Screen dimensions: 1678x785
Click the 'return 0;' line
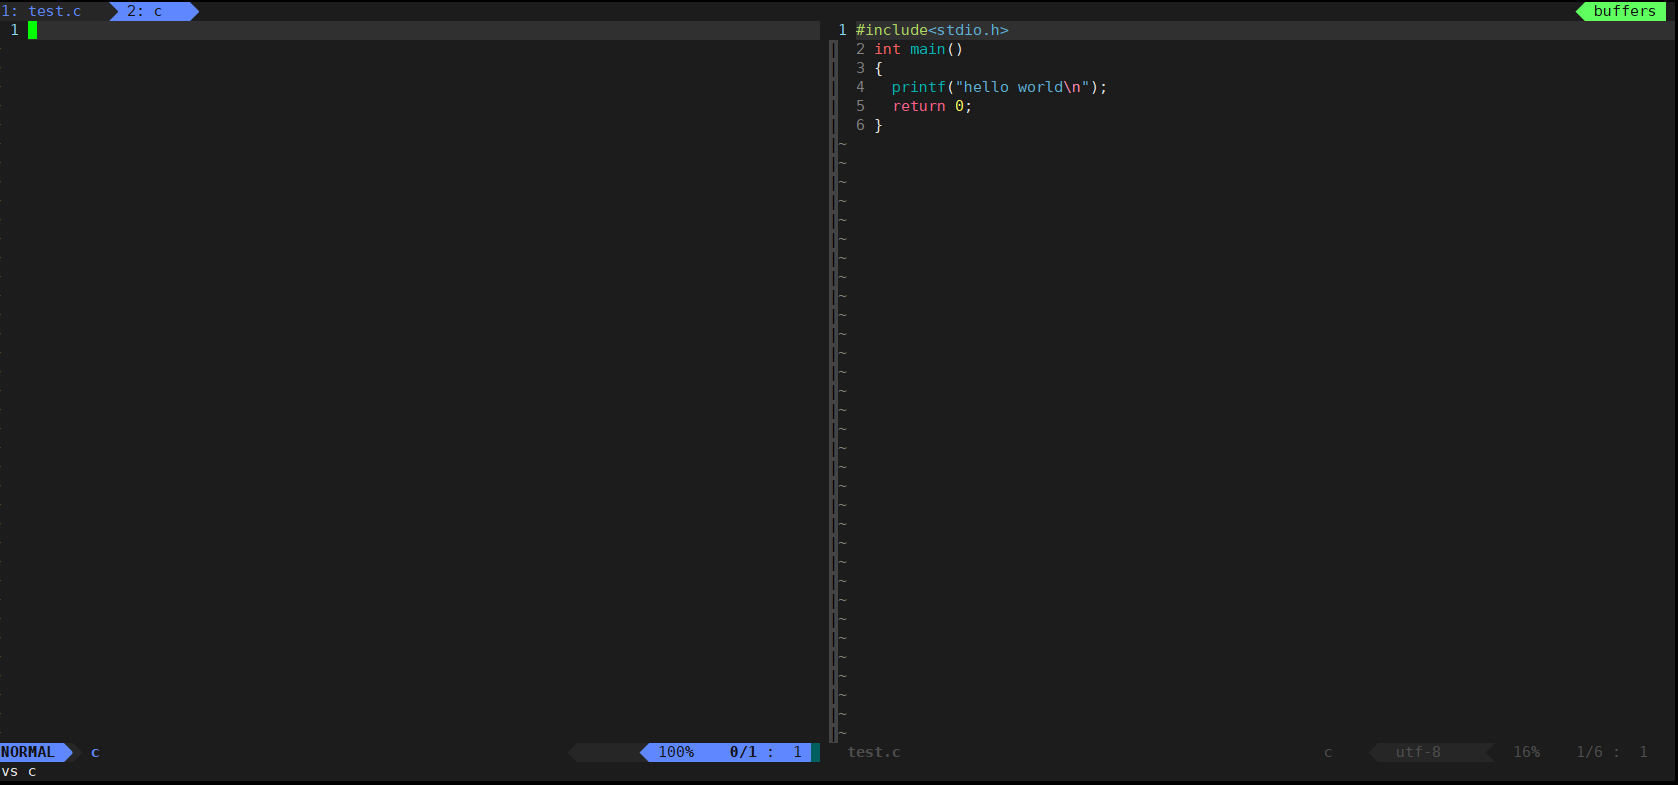coord(932,106)
